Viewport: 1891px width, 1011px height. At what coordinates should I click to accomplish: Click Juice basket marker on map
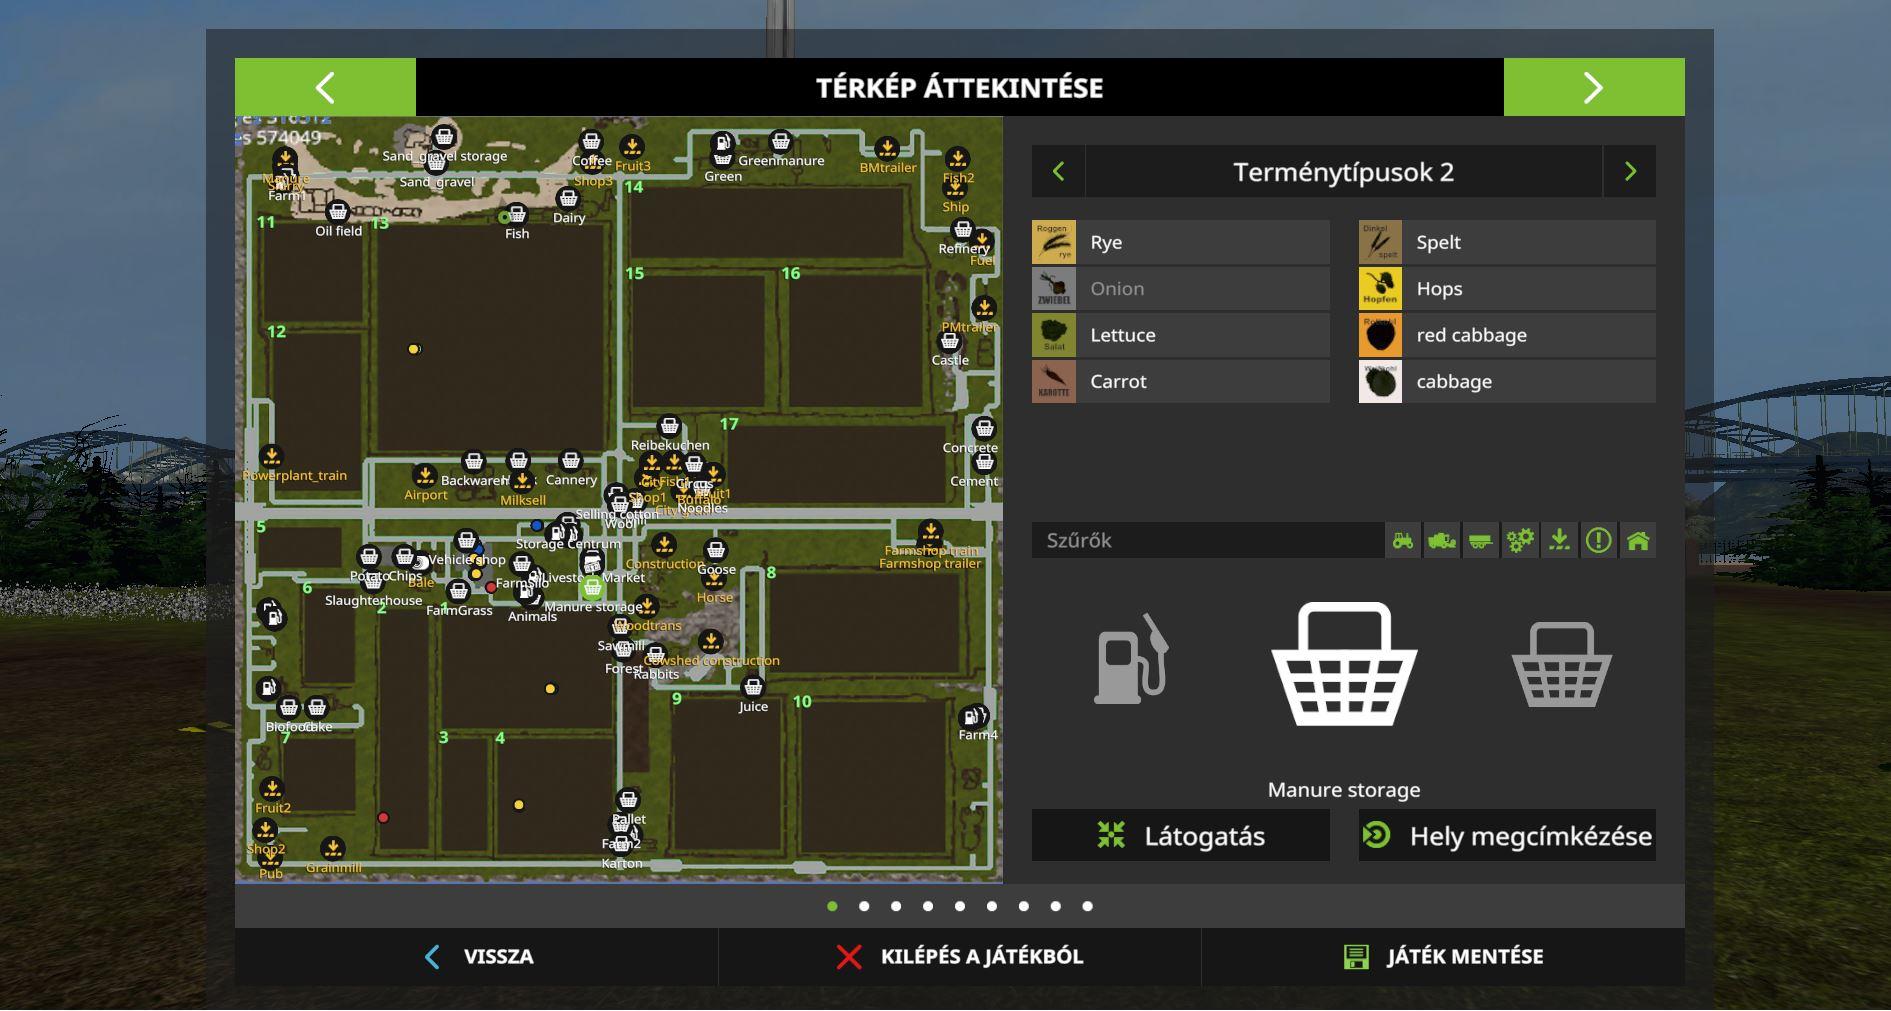[753, 688]
